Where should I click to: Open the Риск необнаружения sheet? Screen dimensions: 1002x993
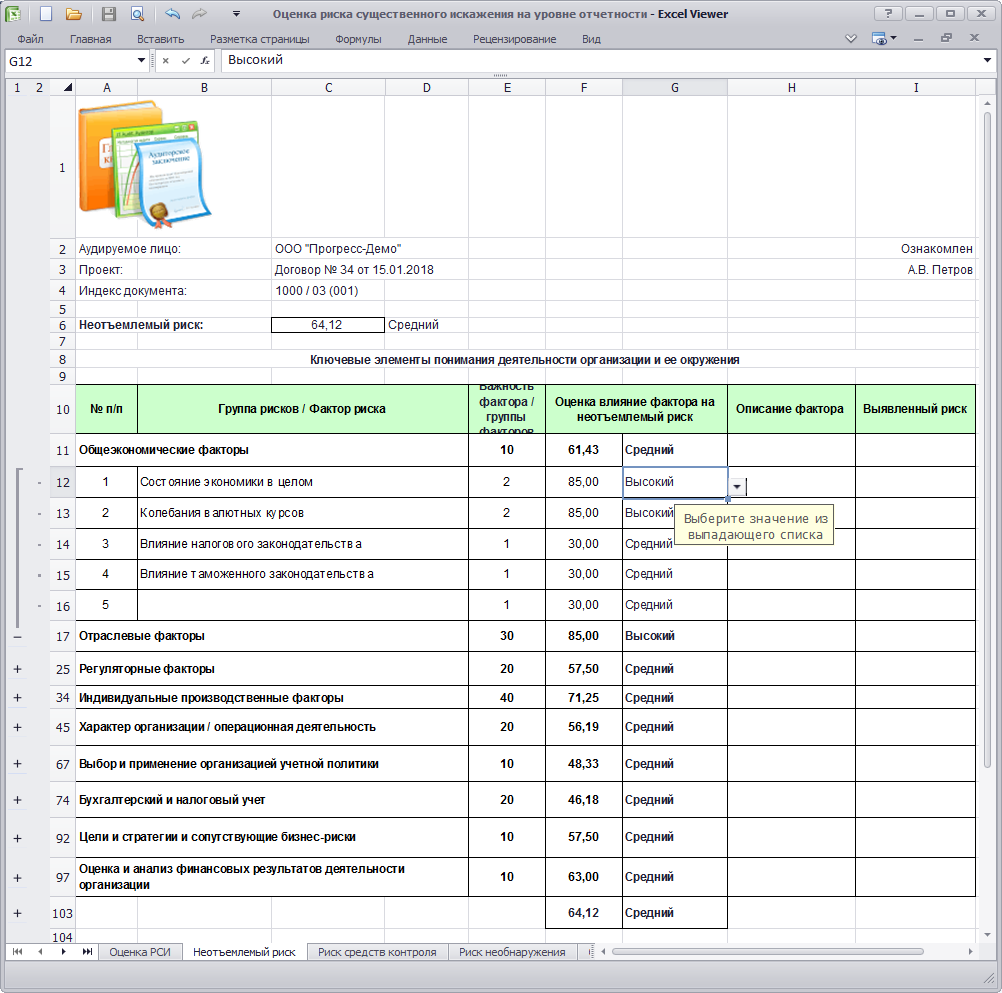(x=512, y=952)
